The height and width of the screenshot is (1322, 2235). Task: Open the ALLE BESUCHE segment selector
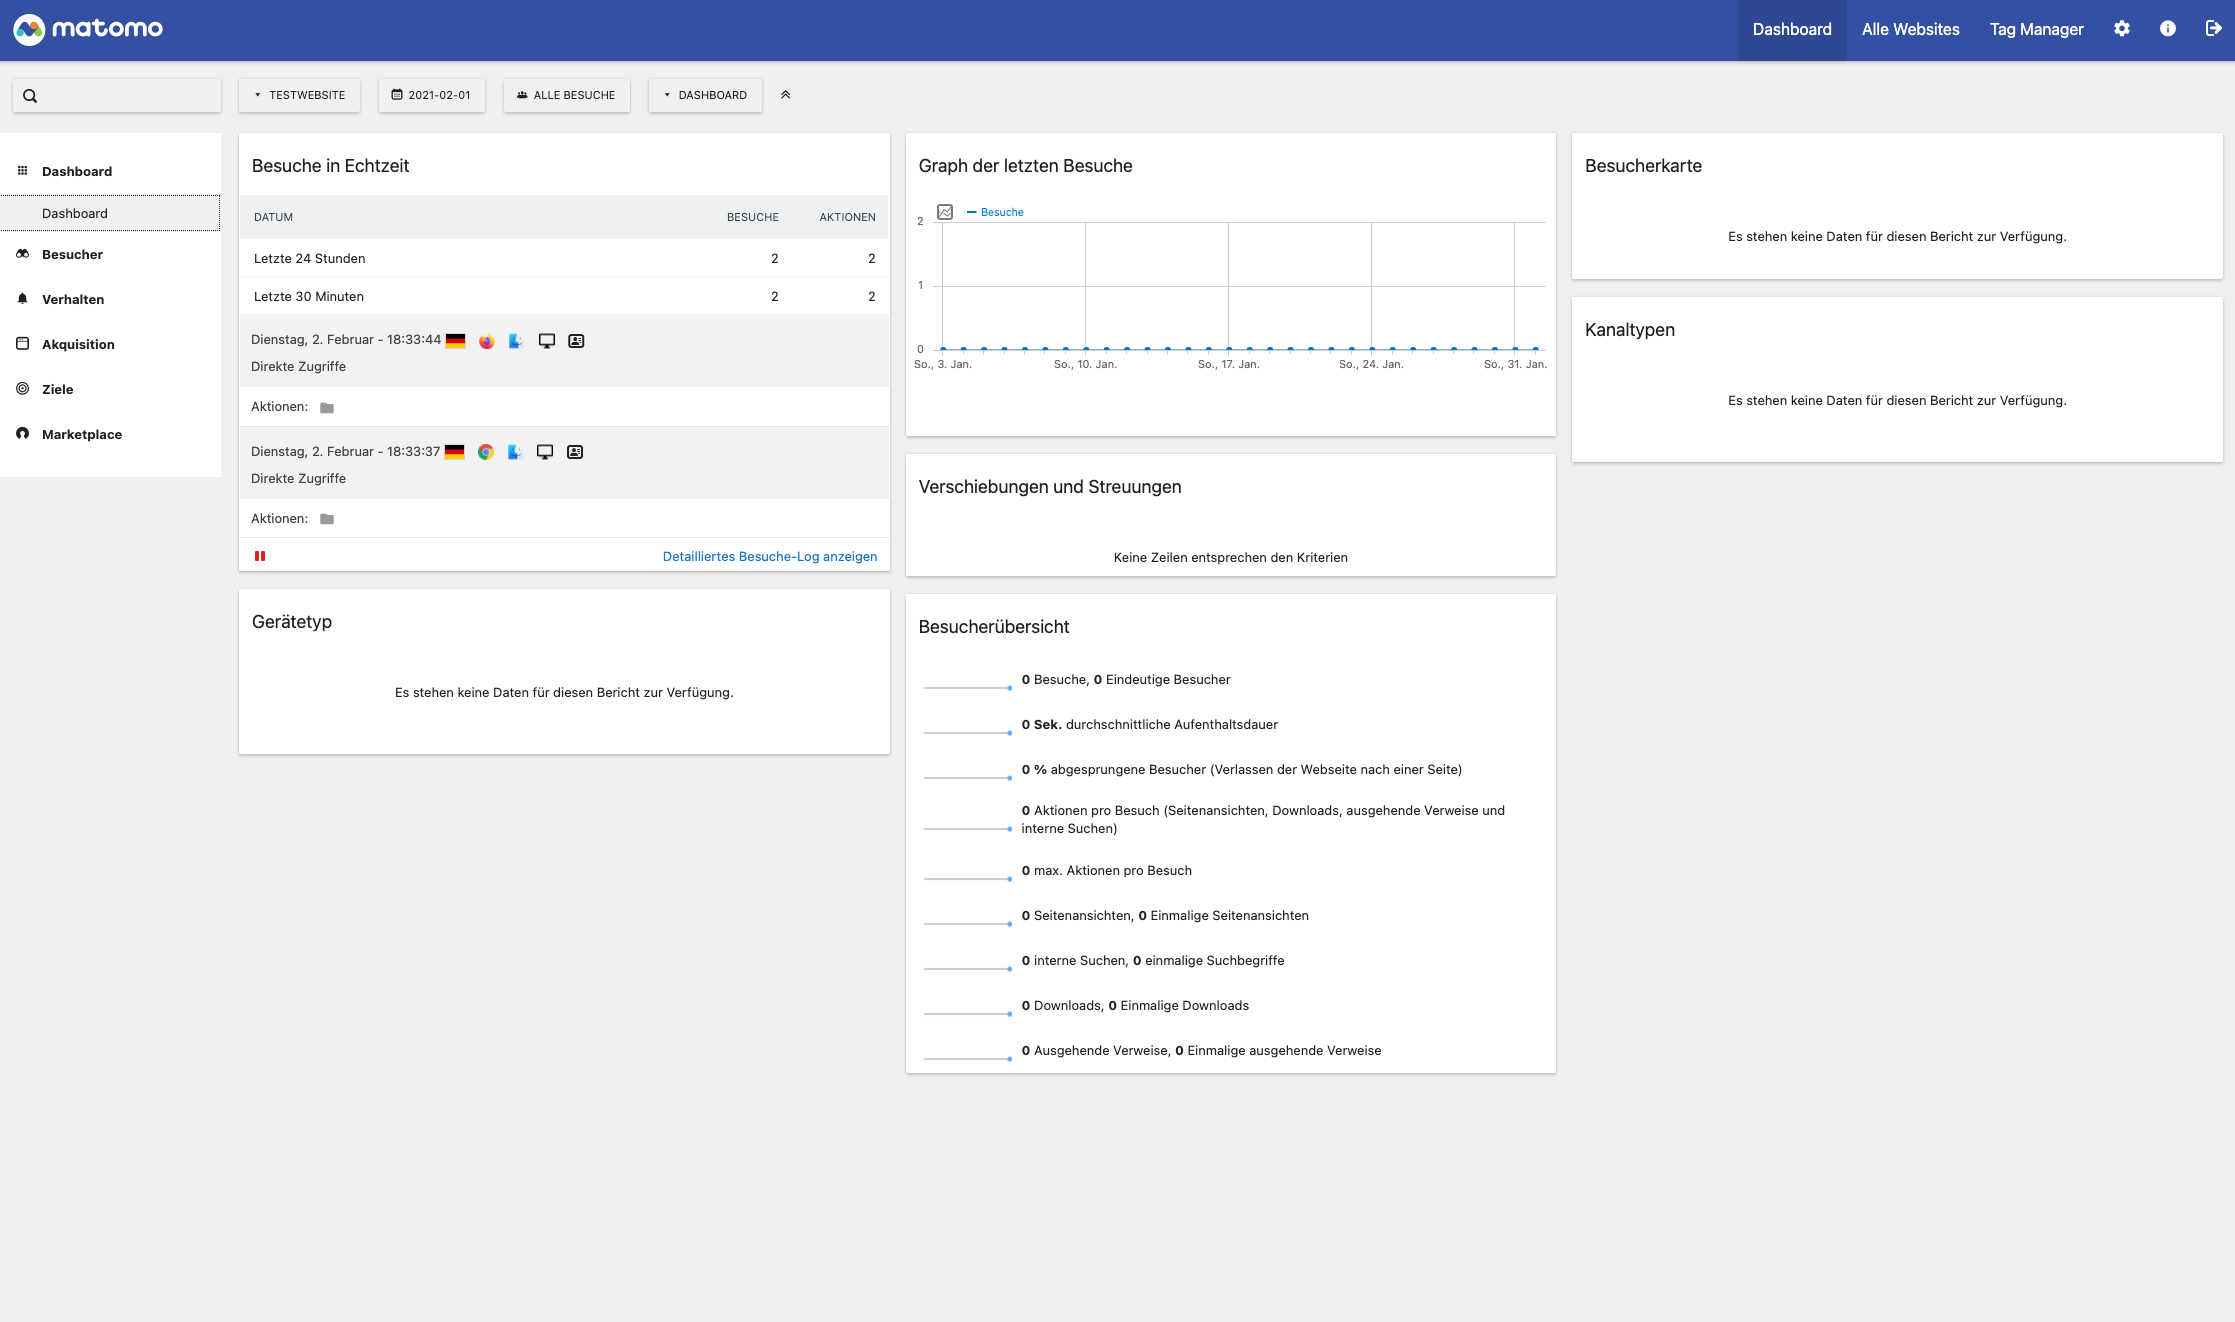pyautogui.click(x=567, y=95)
